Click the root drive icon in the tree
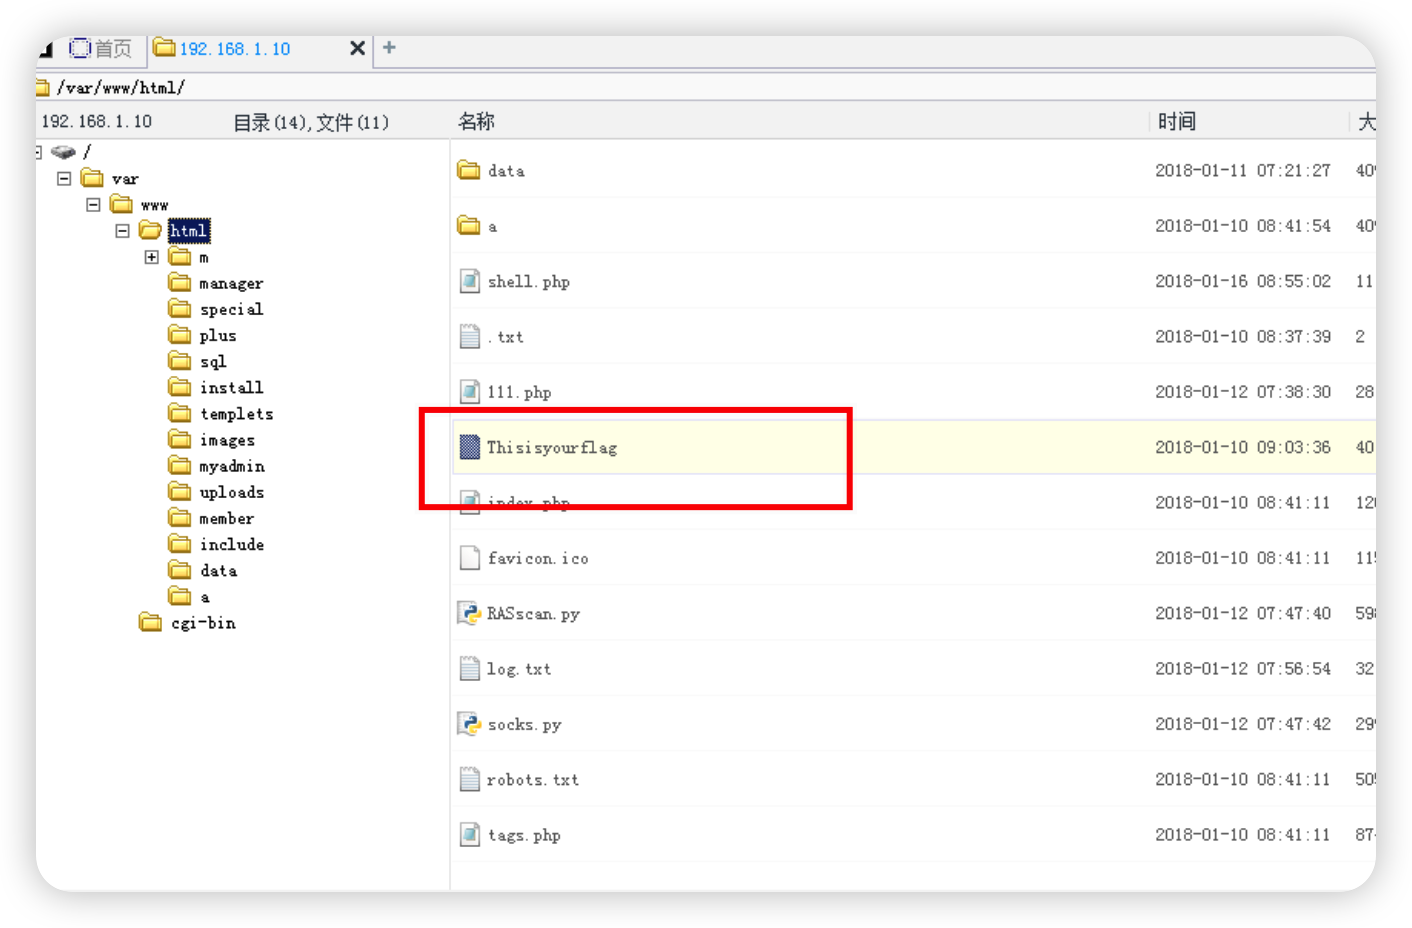The height and width of the screenshot is (928, 1412). (63, 152)
